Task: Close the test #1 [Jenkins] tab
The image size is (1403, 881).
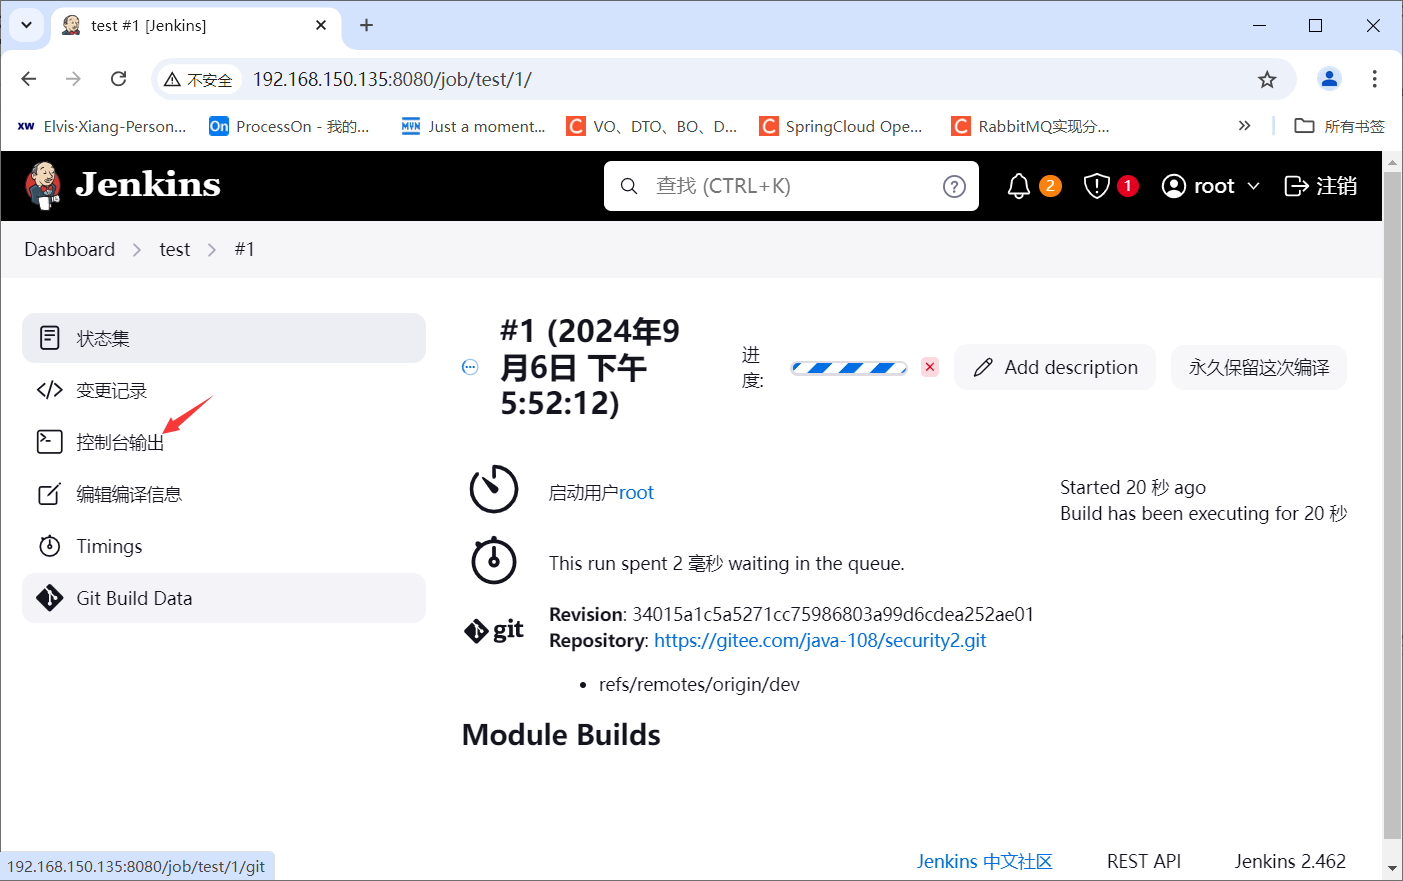Action: 321,25
